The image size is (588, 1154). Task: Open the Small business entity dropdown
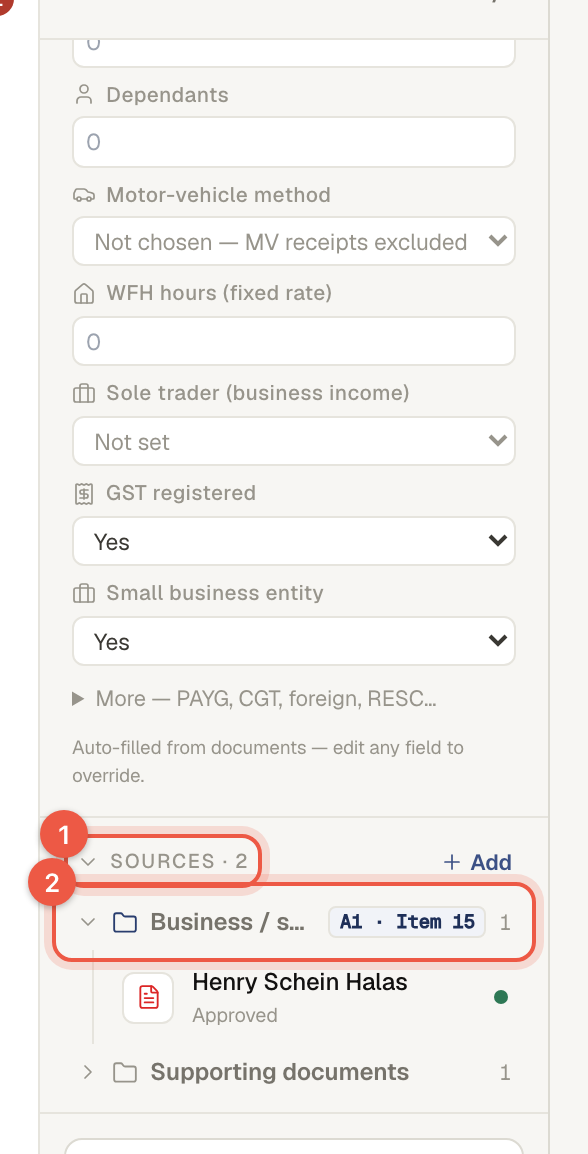tap(294, 642)
